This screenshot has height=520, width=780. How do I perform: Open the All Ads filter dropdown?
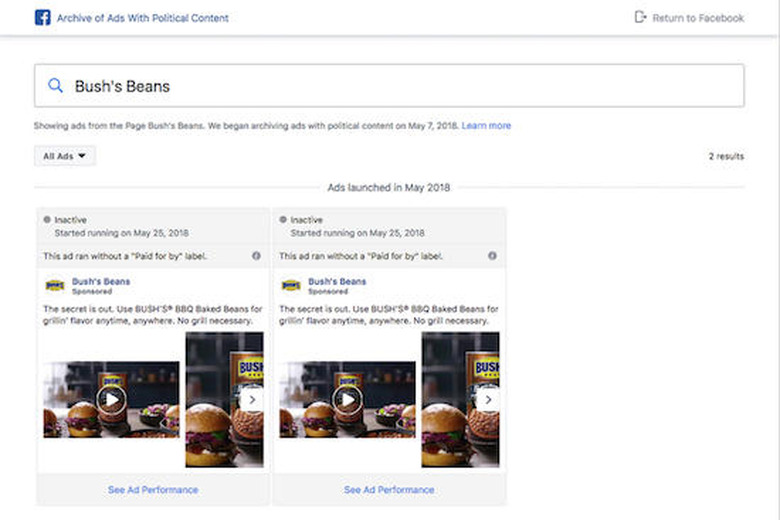tap(65, 156)
